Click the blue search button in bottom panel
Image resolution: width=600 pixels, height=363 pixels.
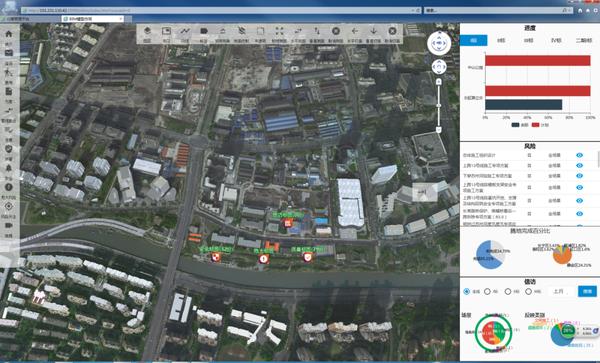[x=587, y=291]
